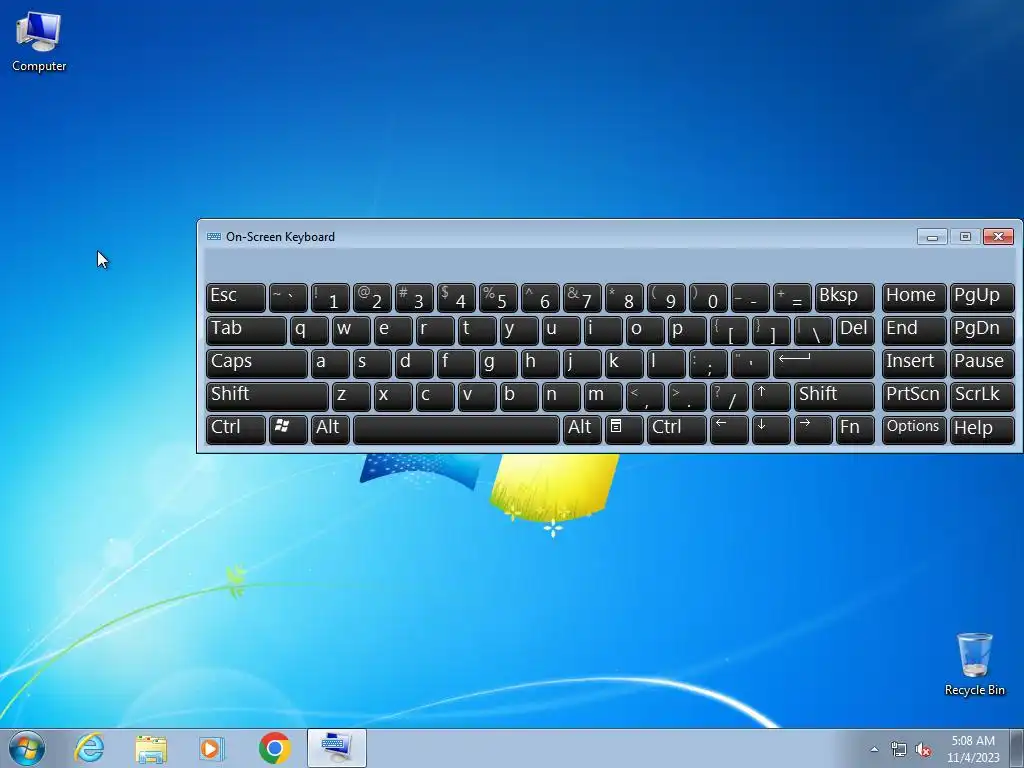This screenshot has width=1024, height=768.
Task: Click the Esc key
Action: (236, 297)
